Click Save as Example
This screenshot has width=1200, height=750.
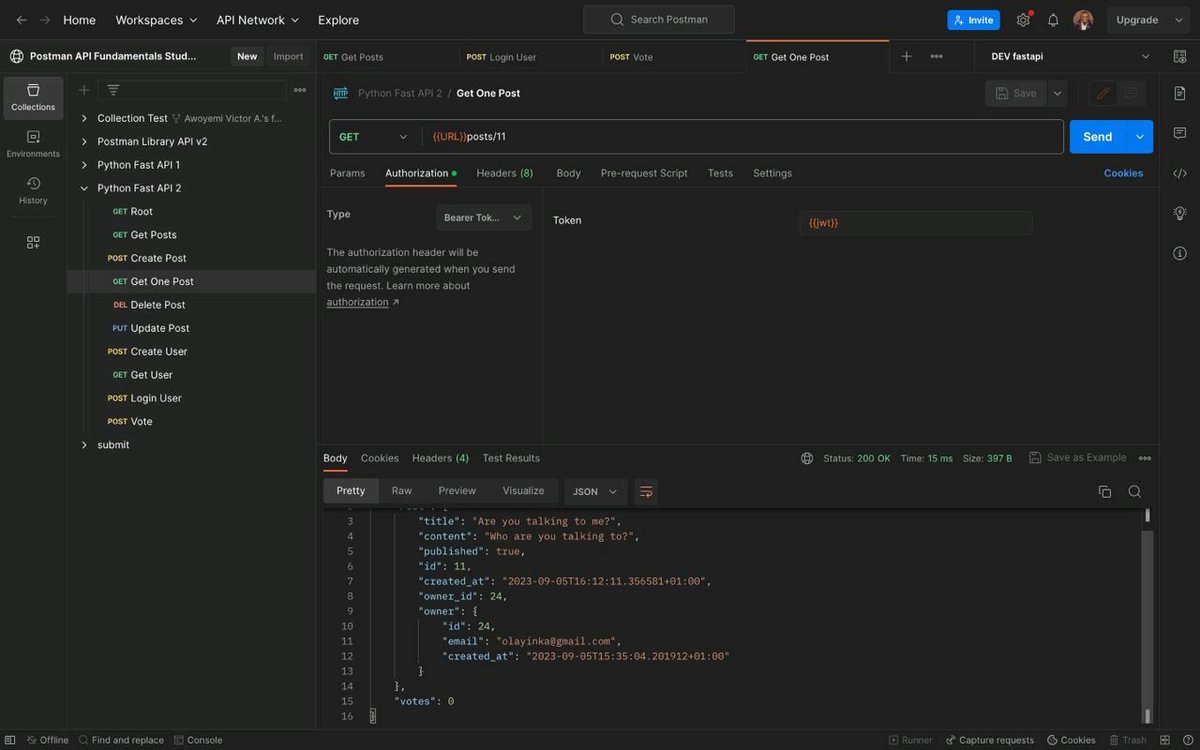[1077, 458]
